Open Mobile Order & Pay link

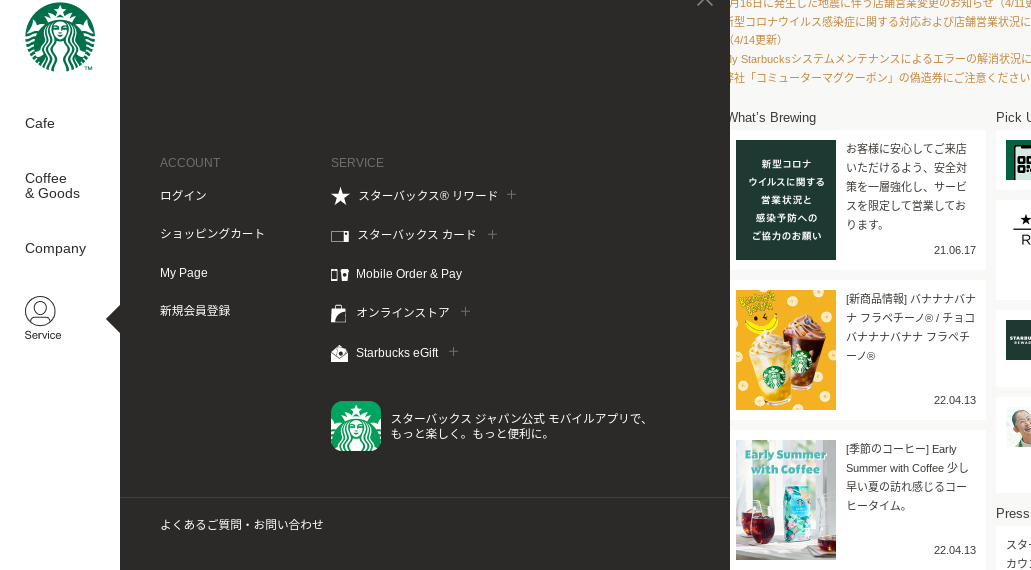409,274
